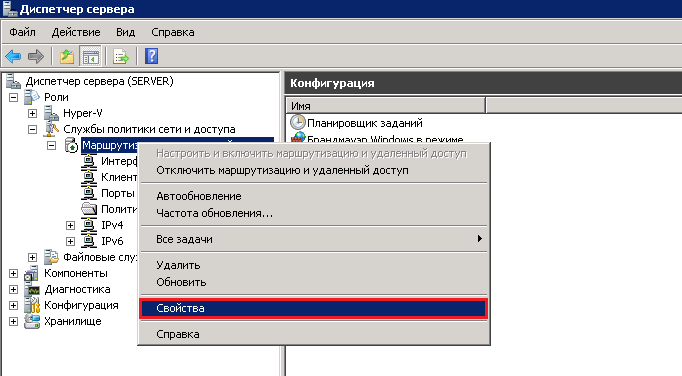
Task: Select the Hyper-V tree label
Action: 83,113
